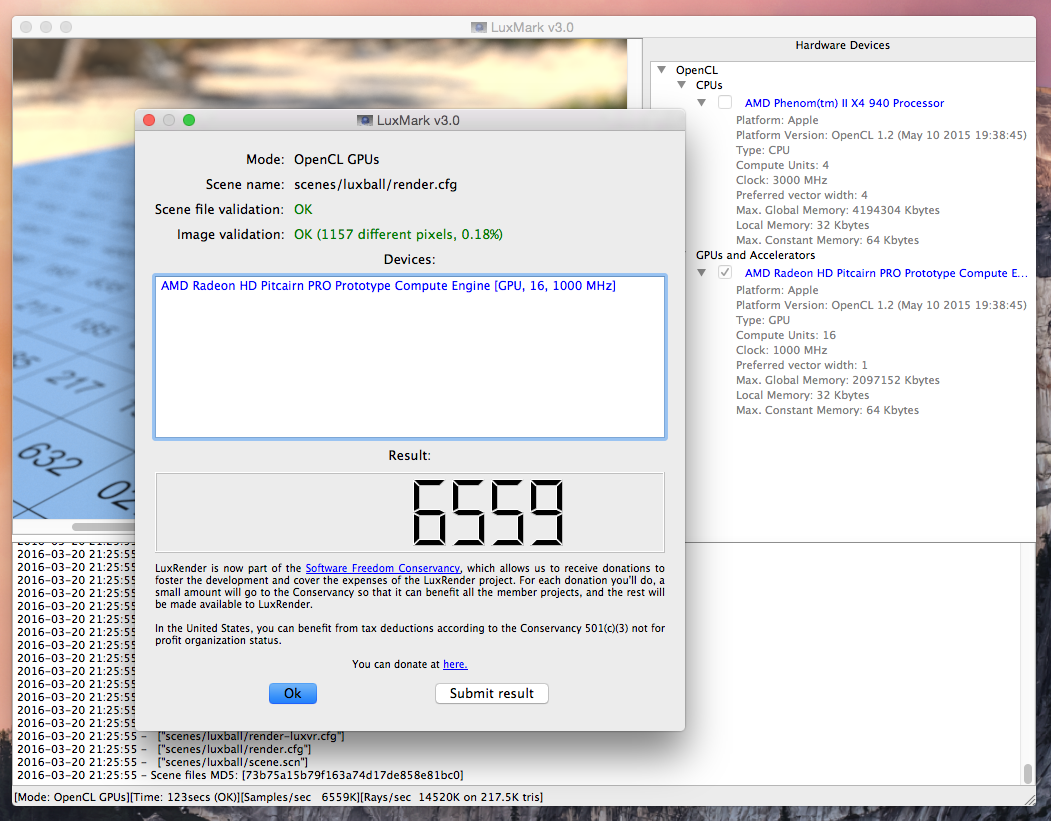Viewport: 1051px width, 821px height.
Task: Uncheck the AMD Radeon HD Pitcairn GPU checkbox
Action: click(x=725, y=273)
